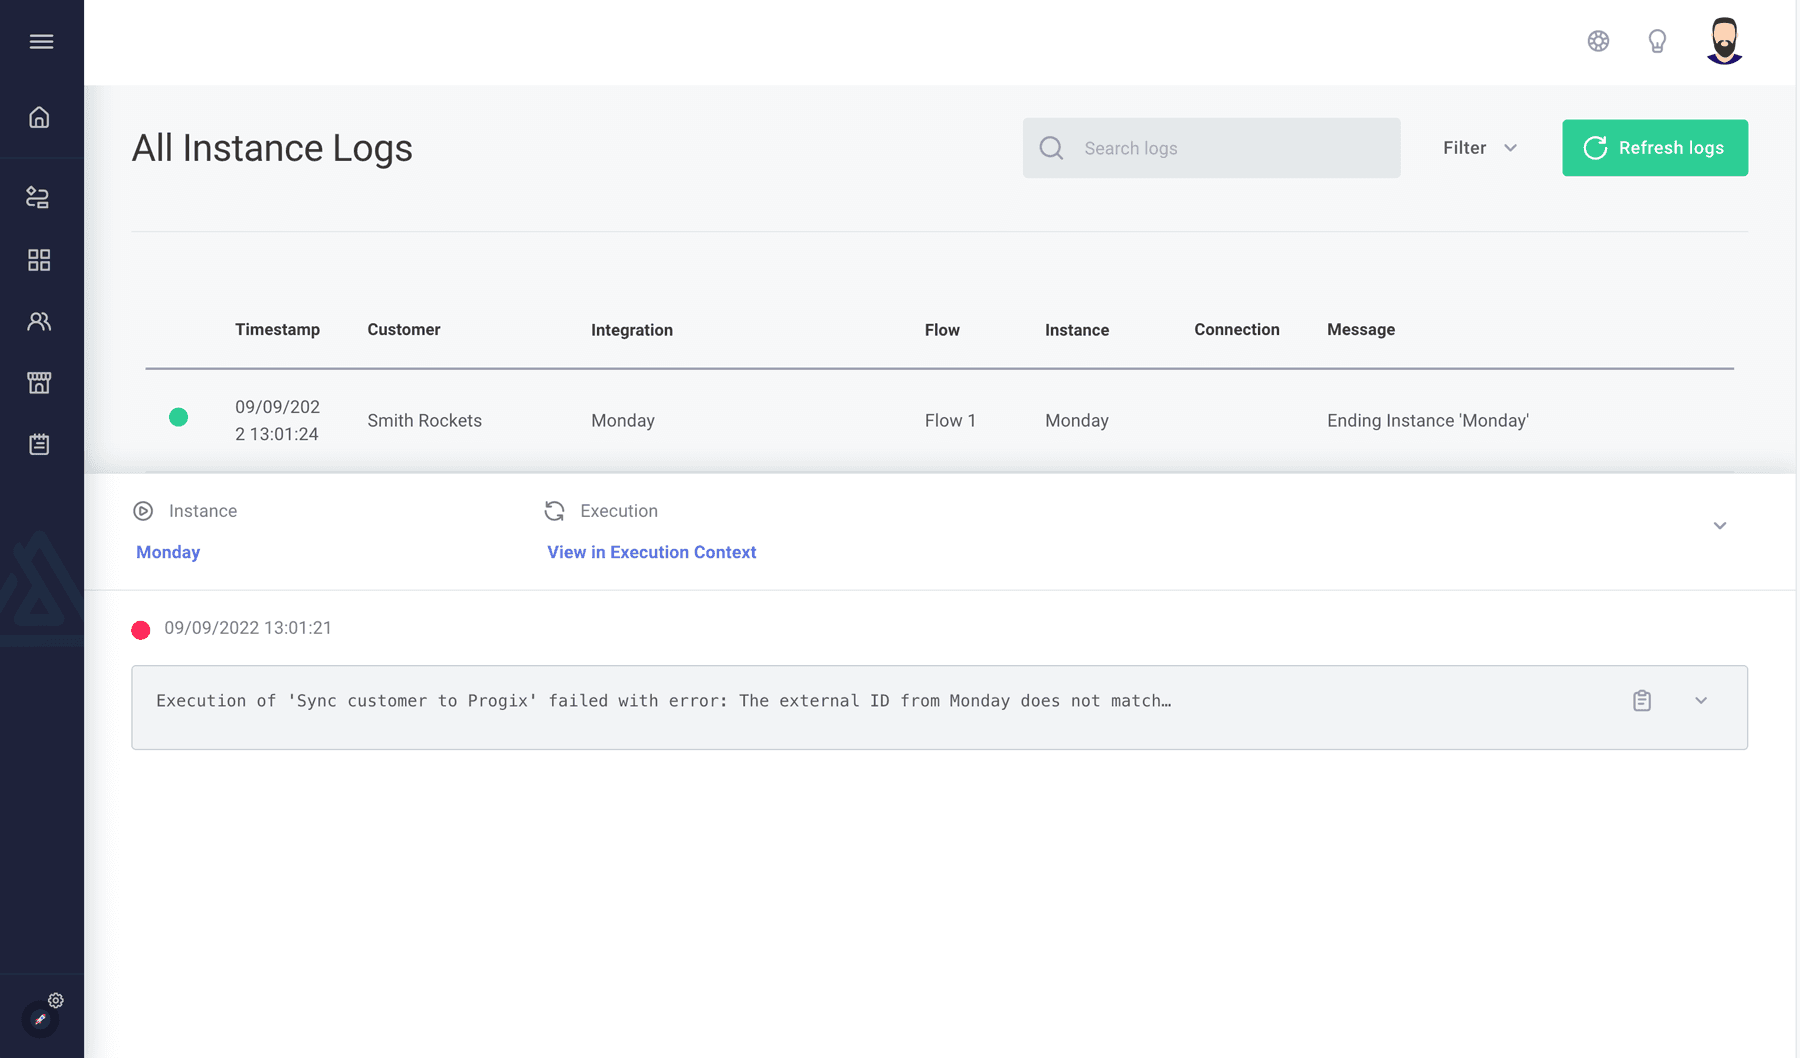Open the user avatar menu
This screenshot has width=1800, height=1058.
tap(1724, 41)
